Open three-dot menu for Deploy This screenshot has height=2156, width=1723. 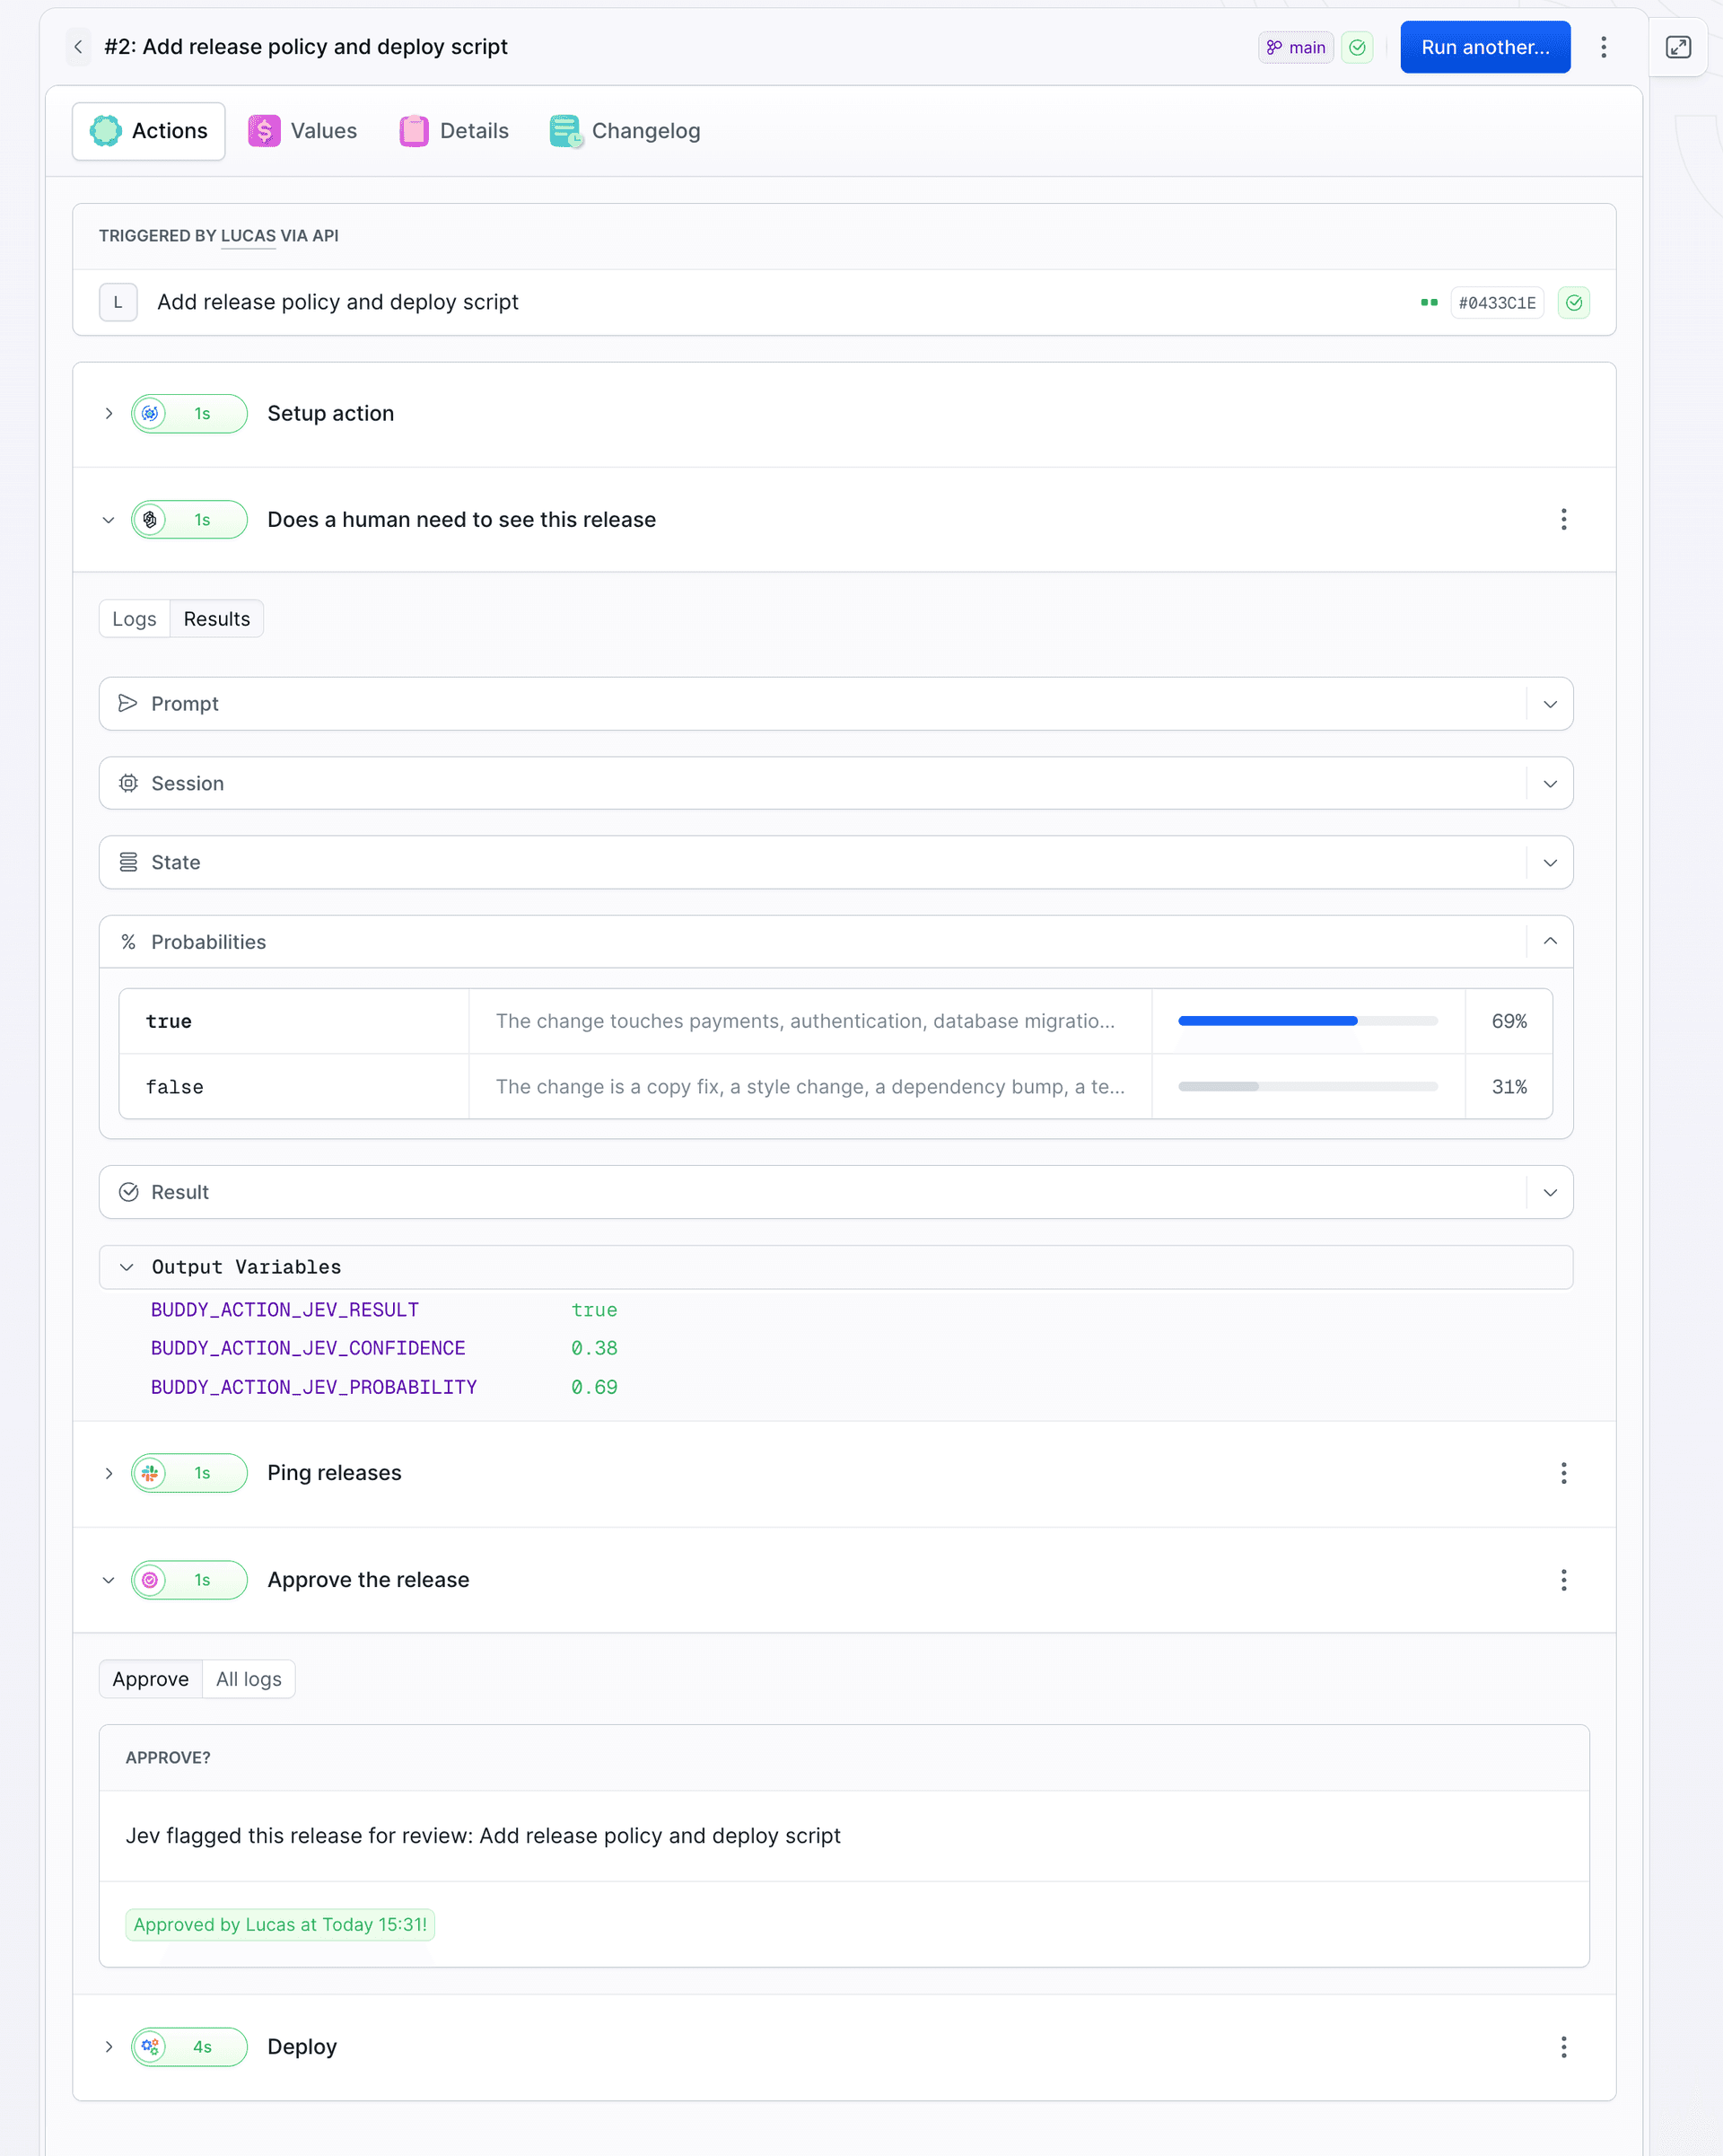point(1564,2047)
